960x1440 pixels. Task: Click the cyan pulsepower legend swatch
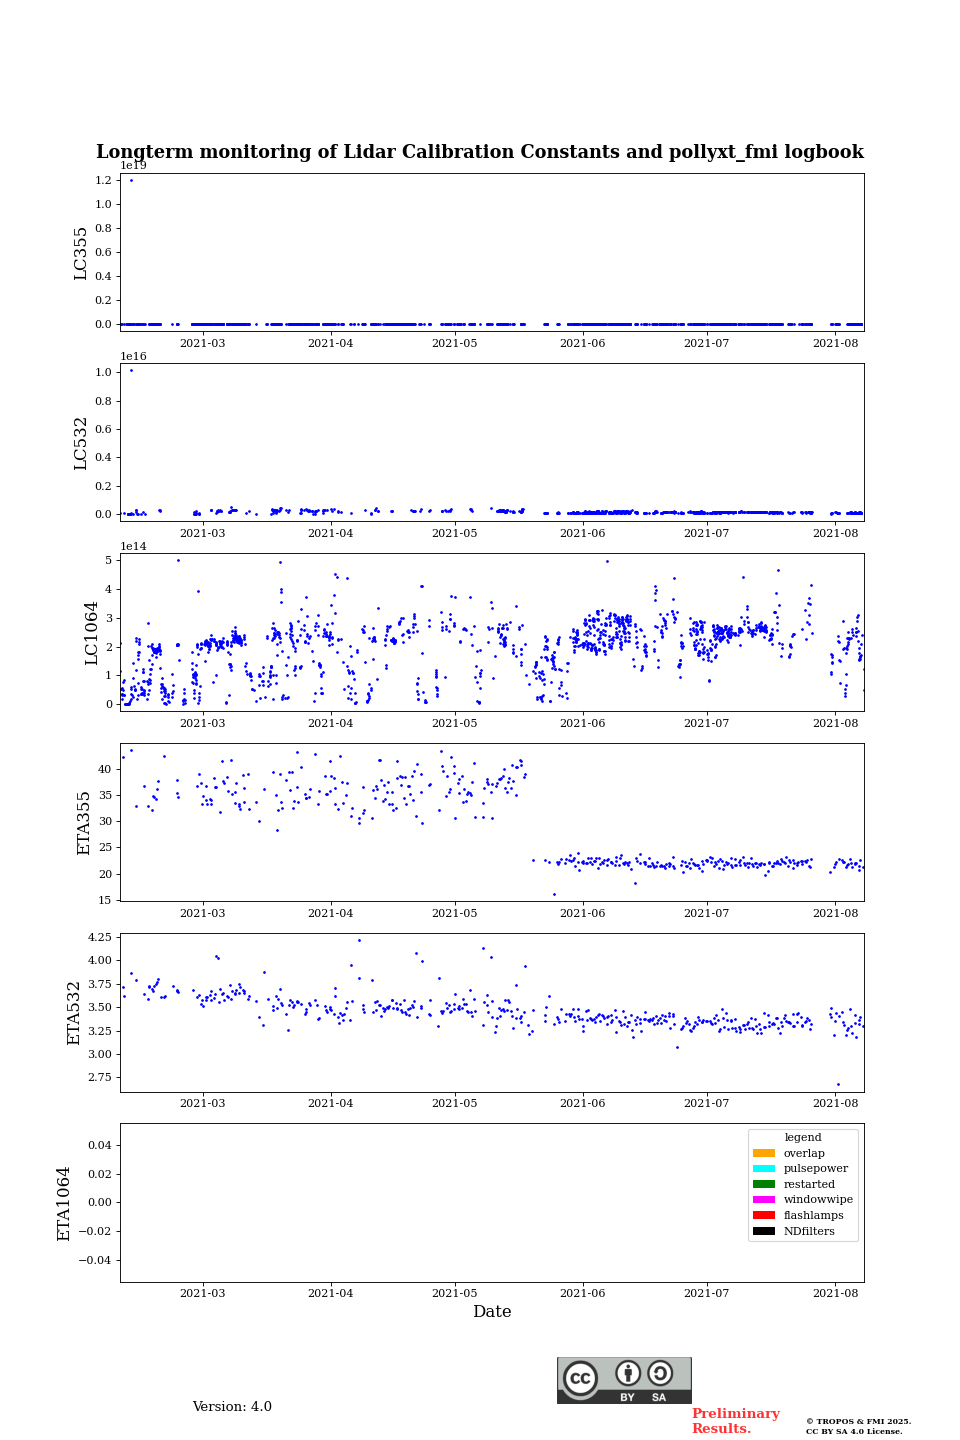click(x=764, y=1169)
